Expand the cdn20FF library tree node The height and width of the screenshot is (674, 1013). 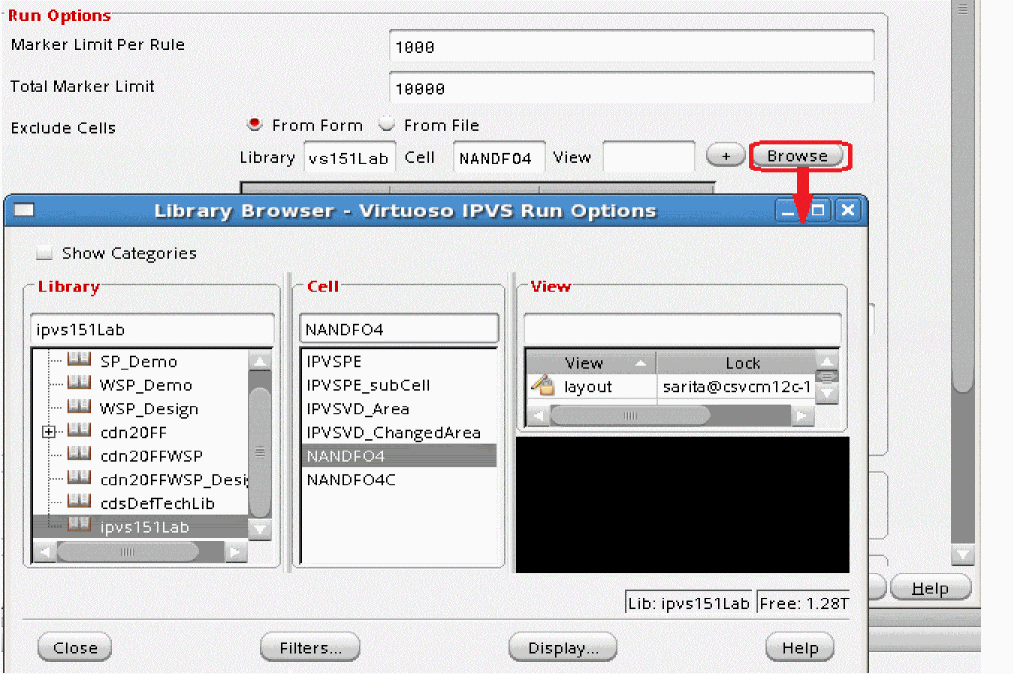[x=48, y=432]
